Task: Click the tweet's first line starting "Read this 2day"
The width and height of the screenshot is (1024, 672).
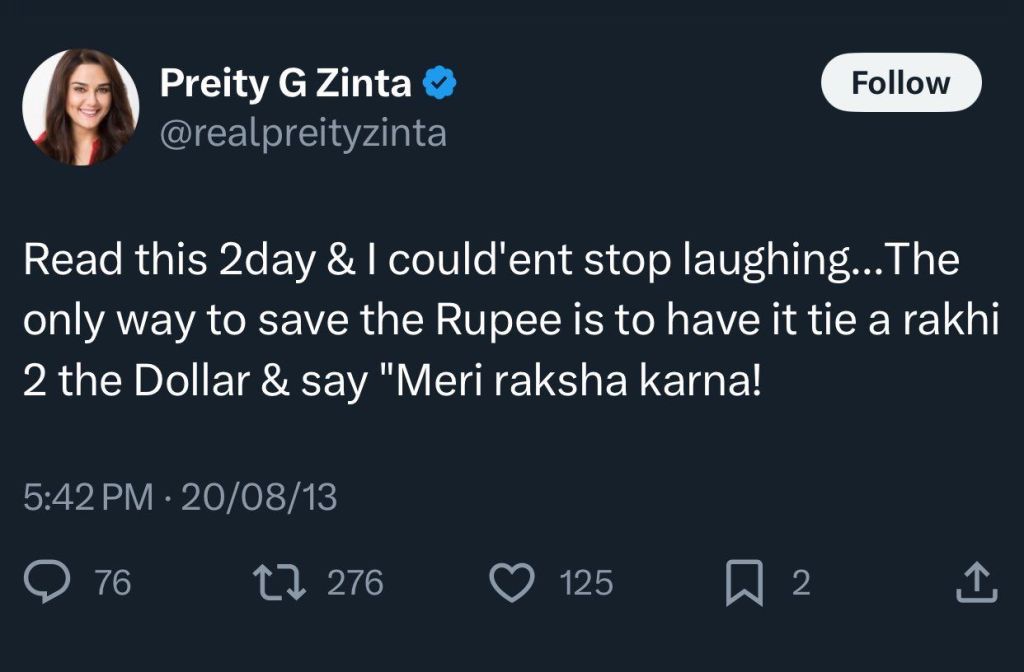Action: (490, 262)
